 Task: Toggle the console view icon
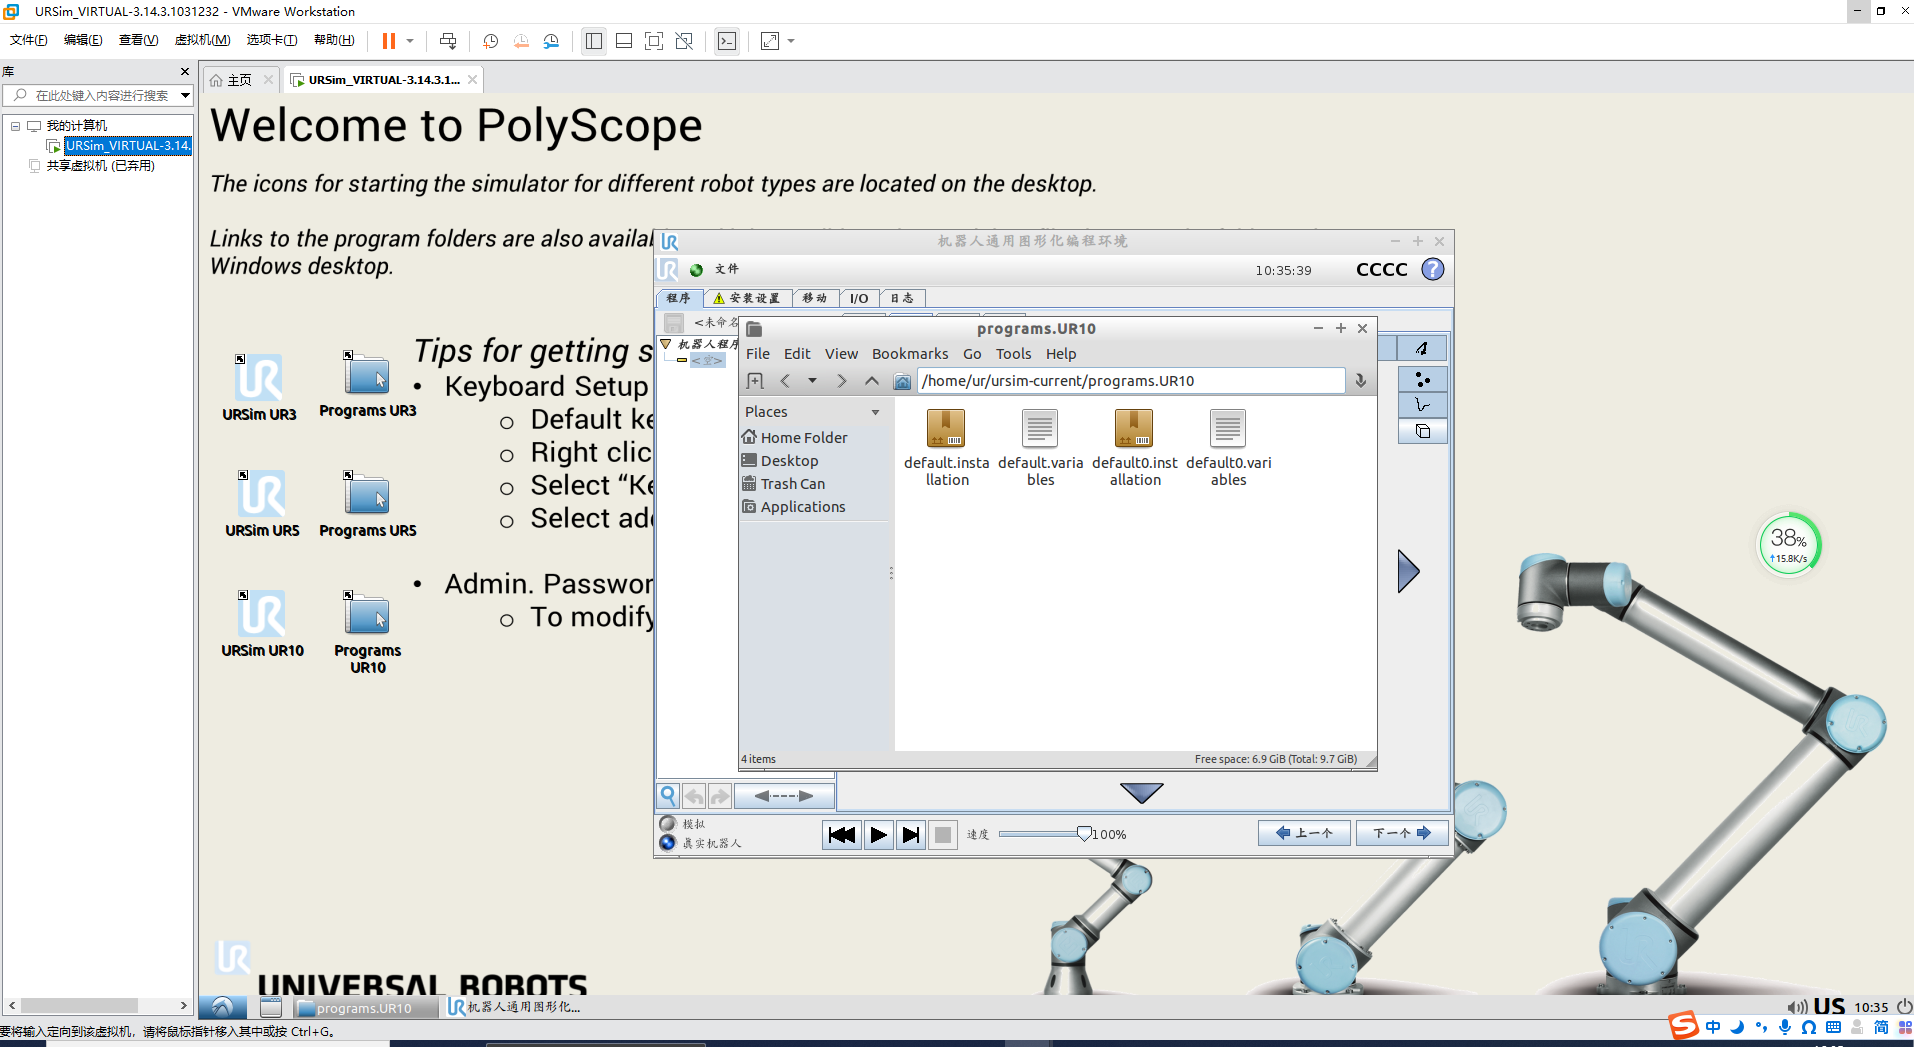point(727,41)
